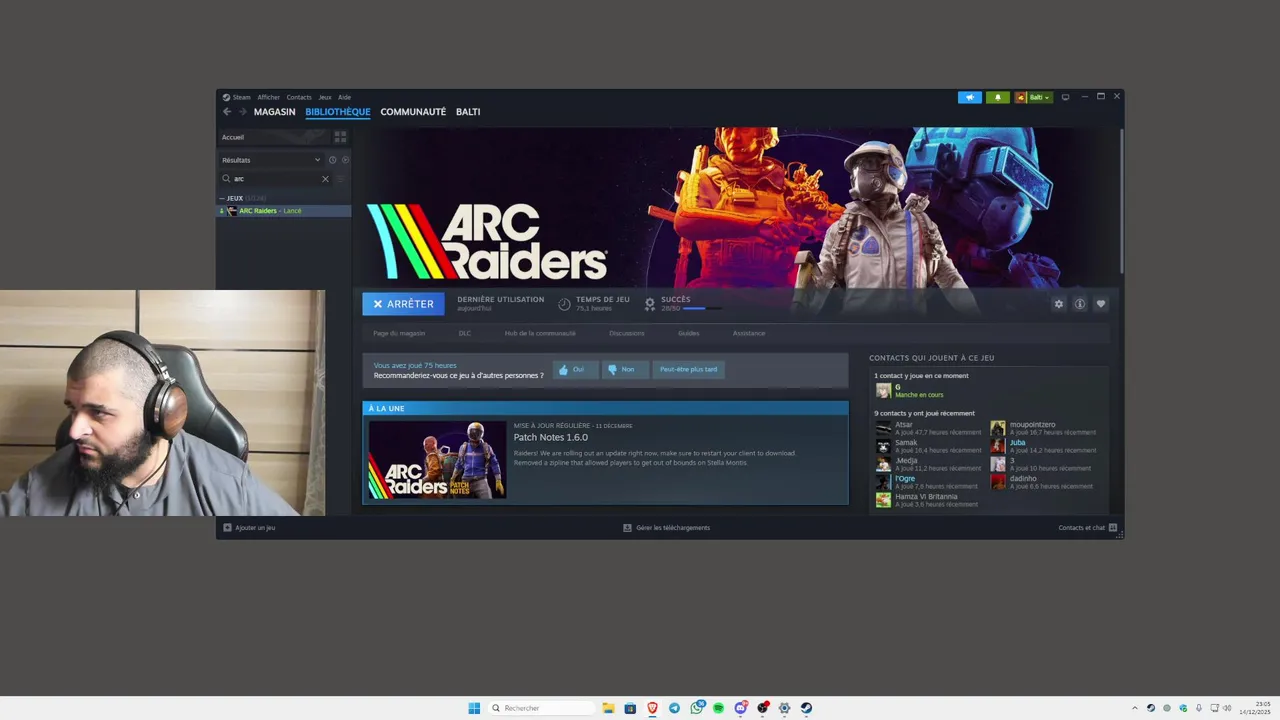
Task: Click Ajouter un jeu at bottom left
Action: click(249, 528)
